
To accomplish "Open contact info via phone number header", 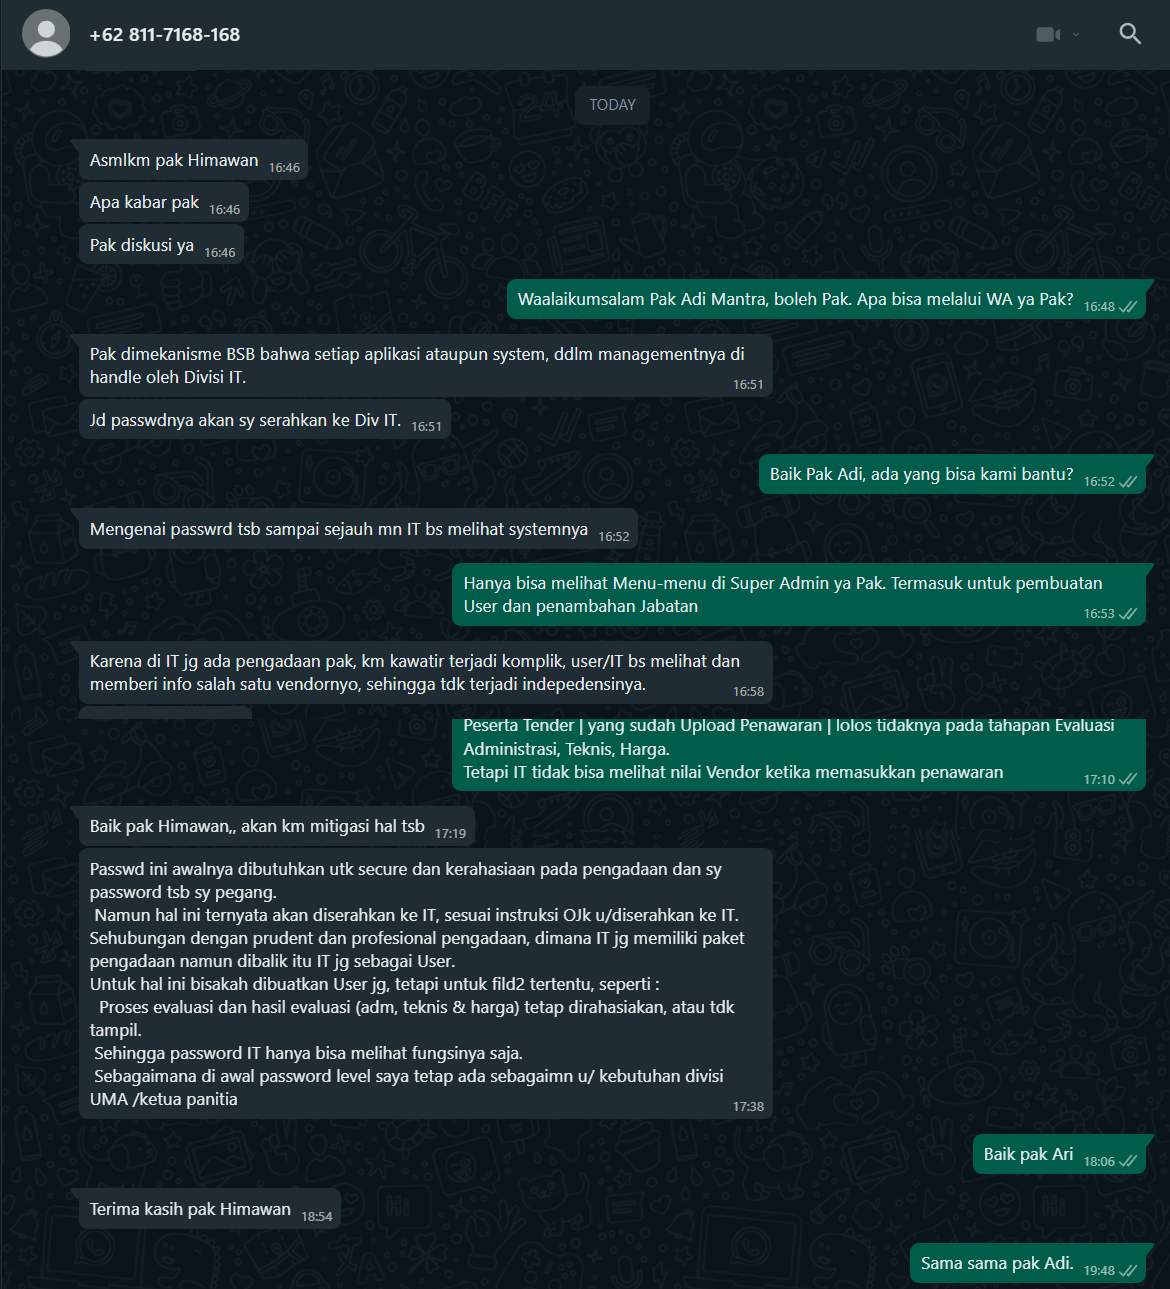I will coord(165,34).
